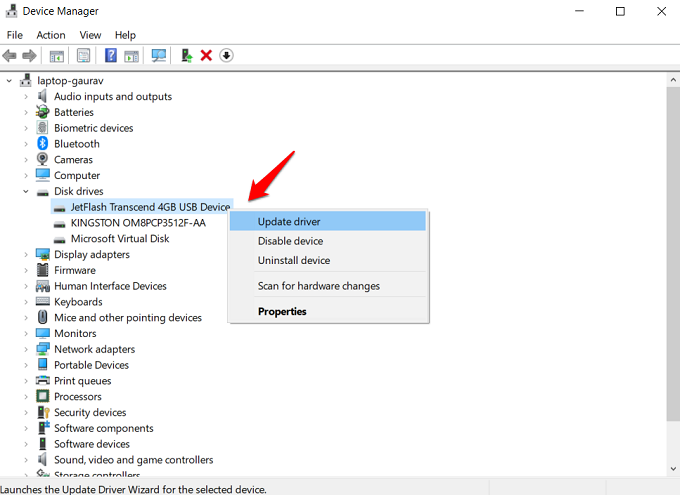Click the Audio inputs and outputs speaker icon

(42, 96)
